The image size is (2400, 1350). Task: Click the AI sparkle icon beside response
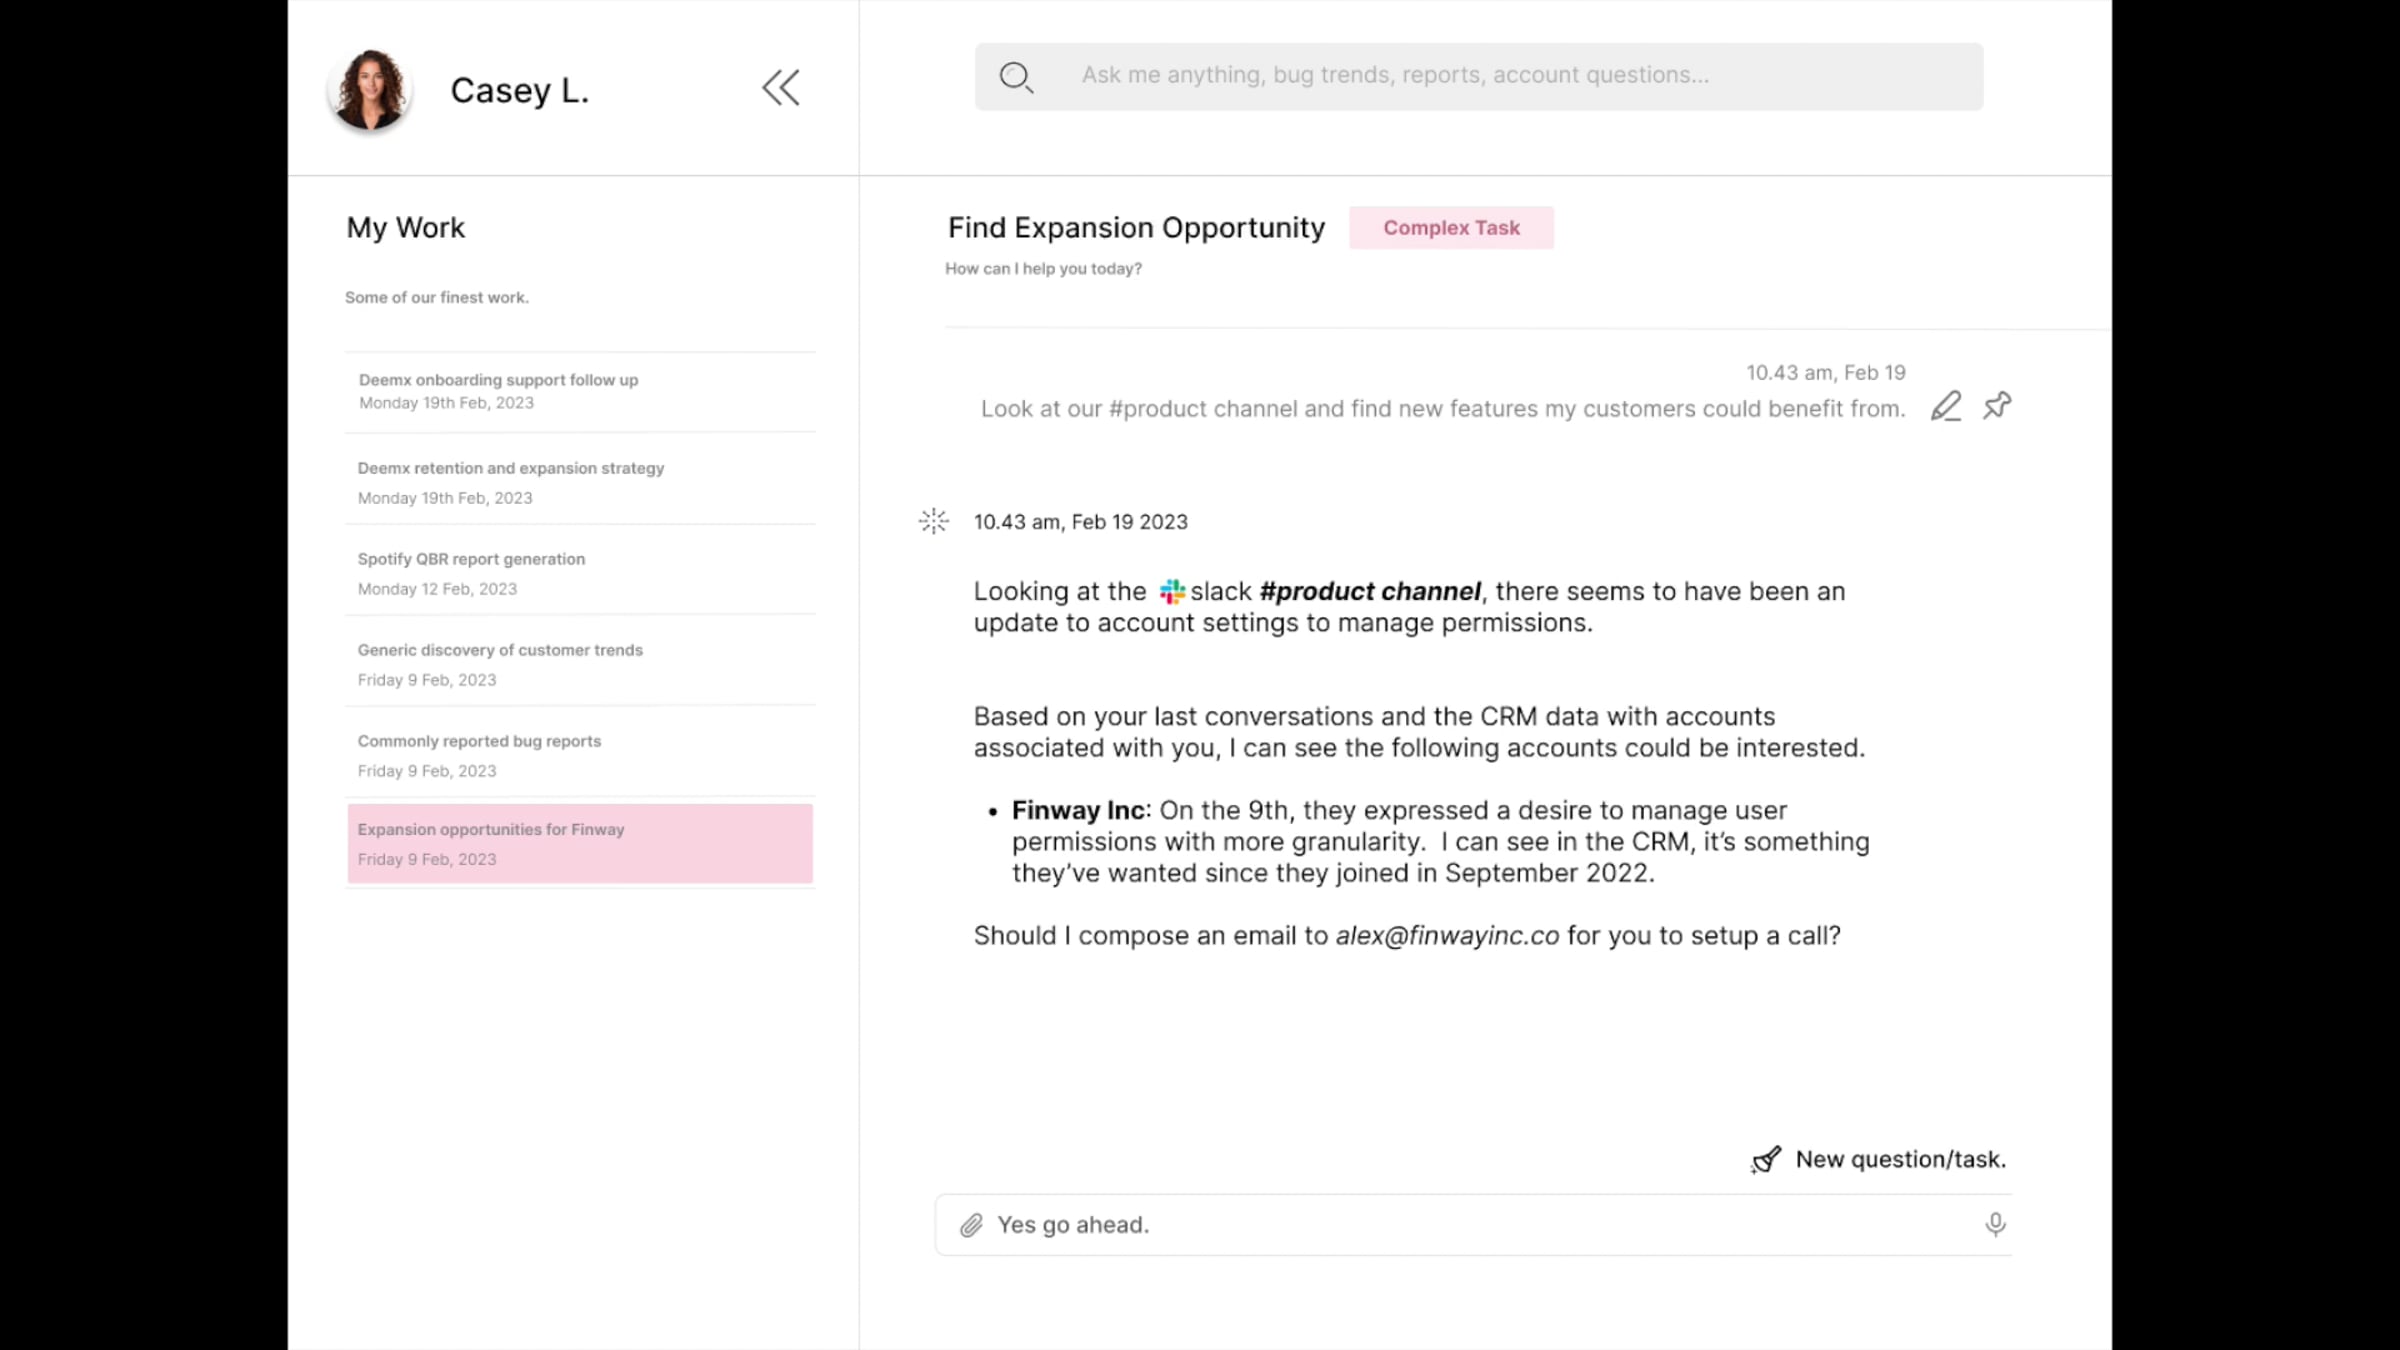[x=933, y=521]
